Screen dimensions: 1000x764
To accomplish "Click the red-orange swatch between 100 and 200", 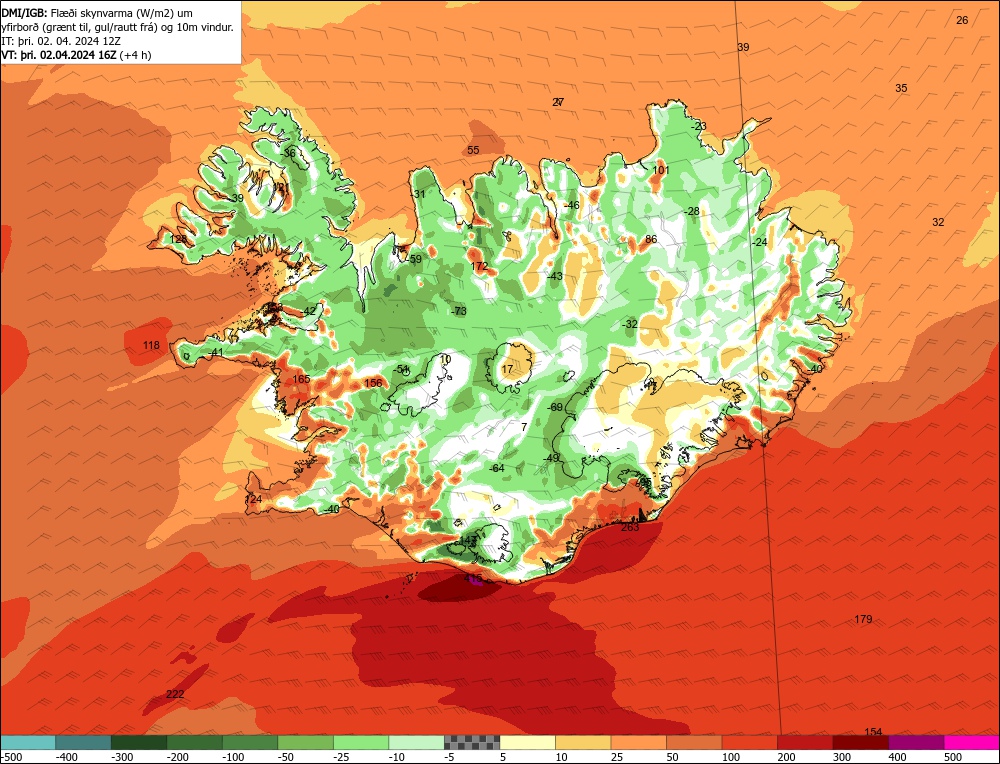I will coord(749,742).
